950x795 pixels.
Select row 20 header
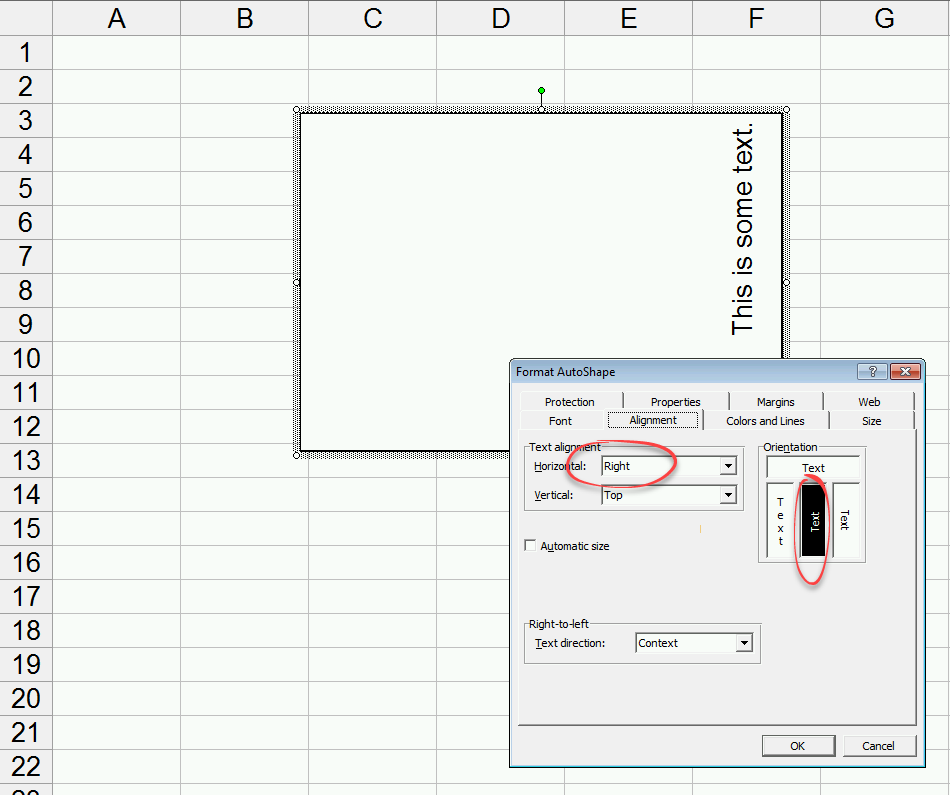point(26,699)
